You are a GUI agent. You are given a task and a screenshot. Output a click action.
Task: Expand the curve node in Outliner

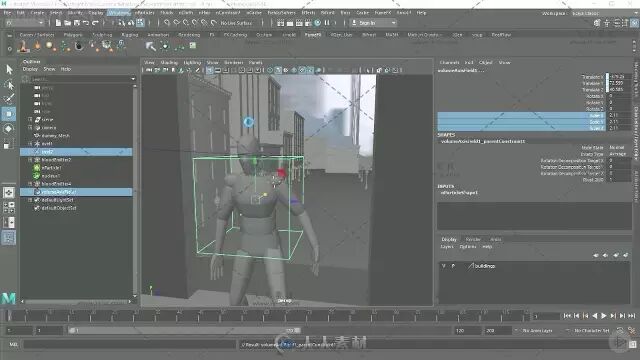tap(30, 120)
